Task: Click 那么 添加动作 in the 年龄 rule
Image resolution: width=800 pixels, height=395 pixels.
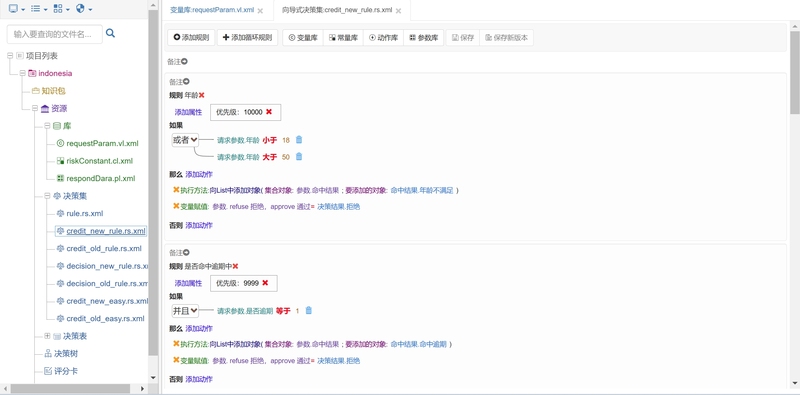Action: point(199,175)
